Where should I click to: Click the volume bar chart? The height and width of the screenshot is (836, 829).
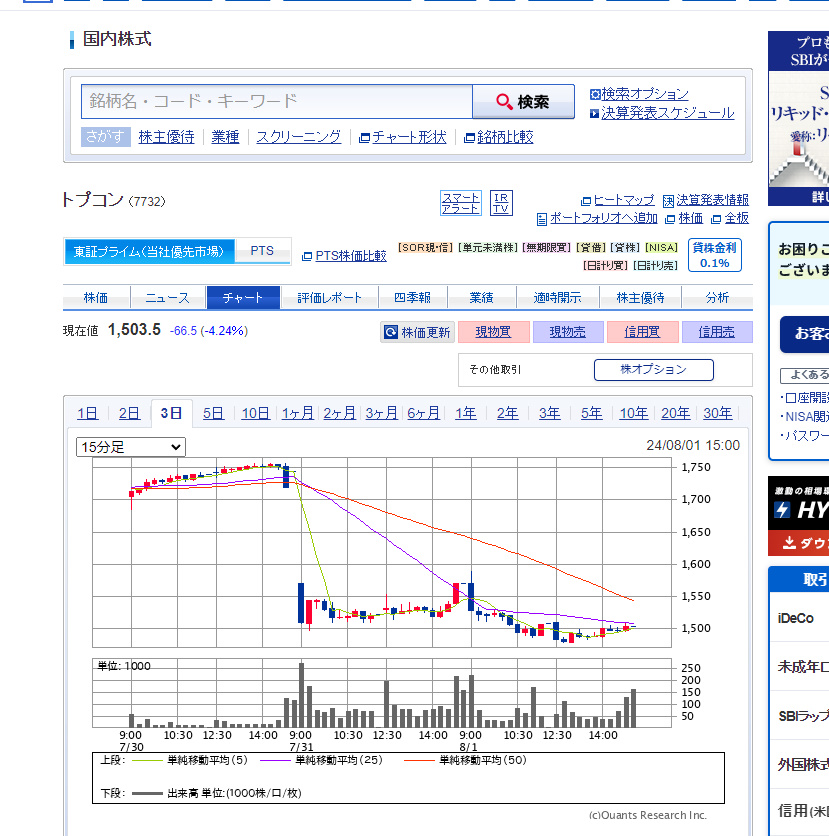382,693
